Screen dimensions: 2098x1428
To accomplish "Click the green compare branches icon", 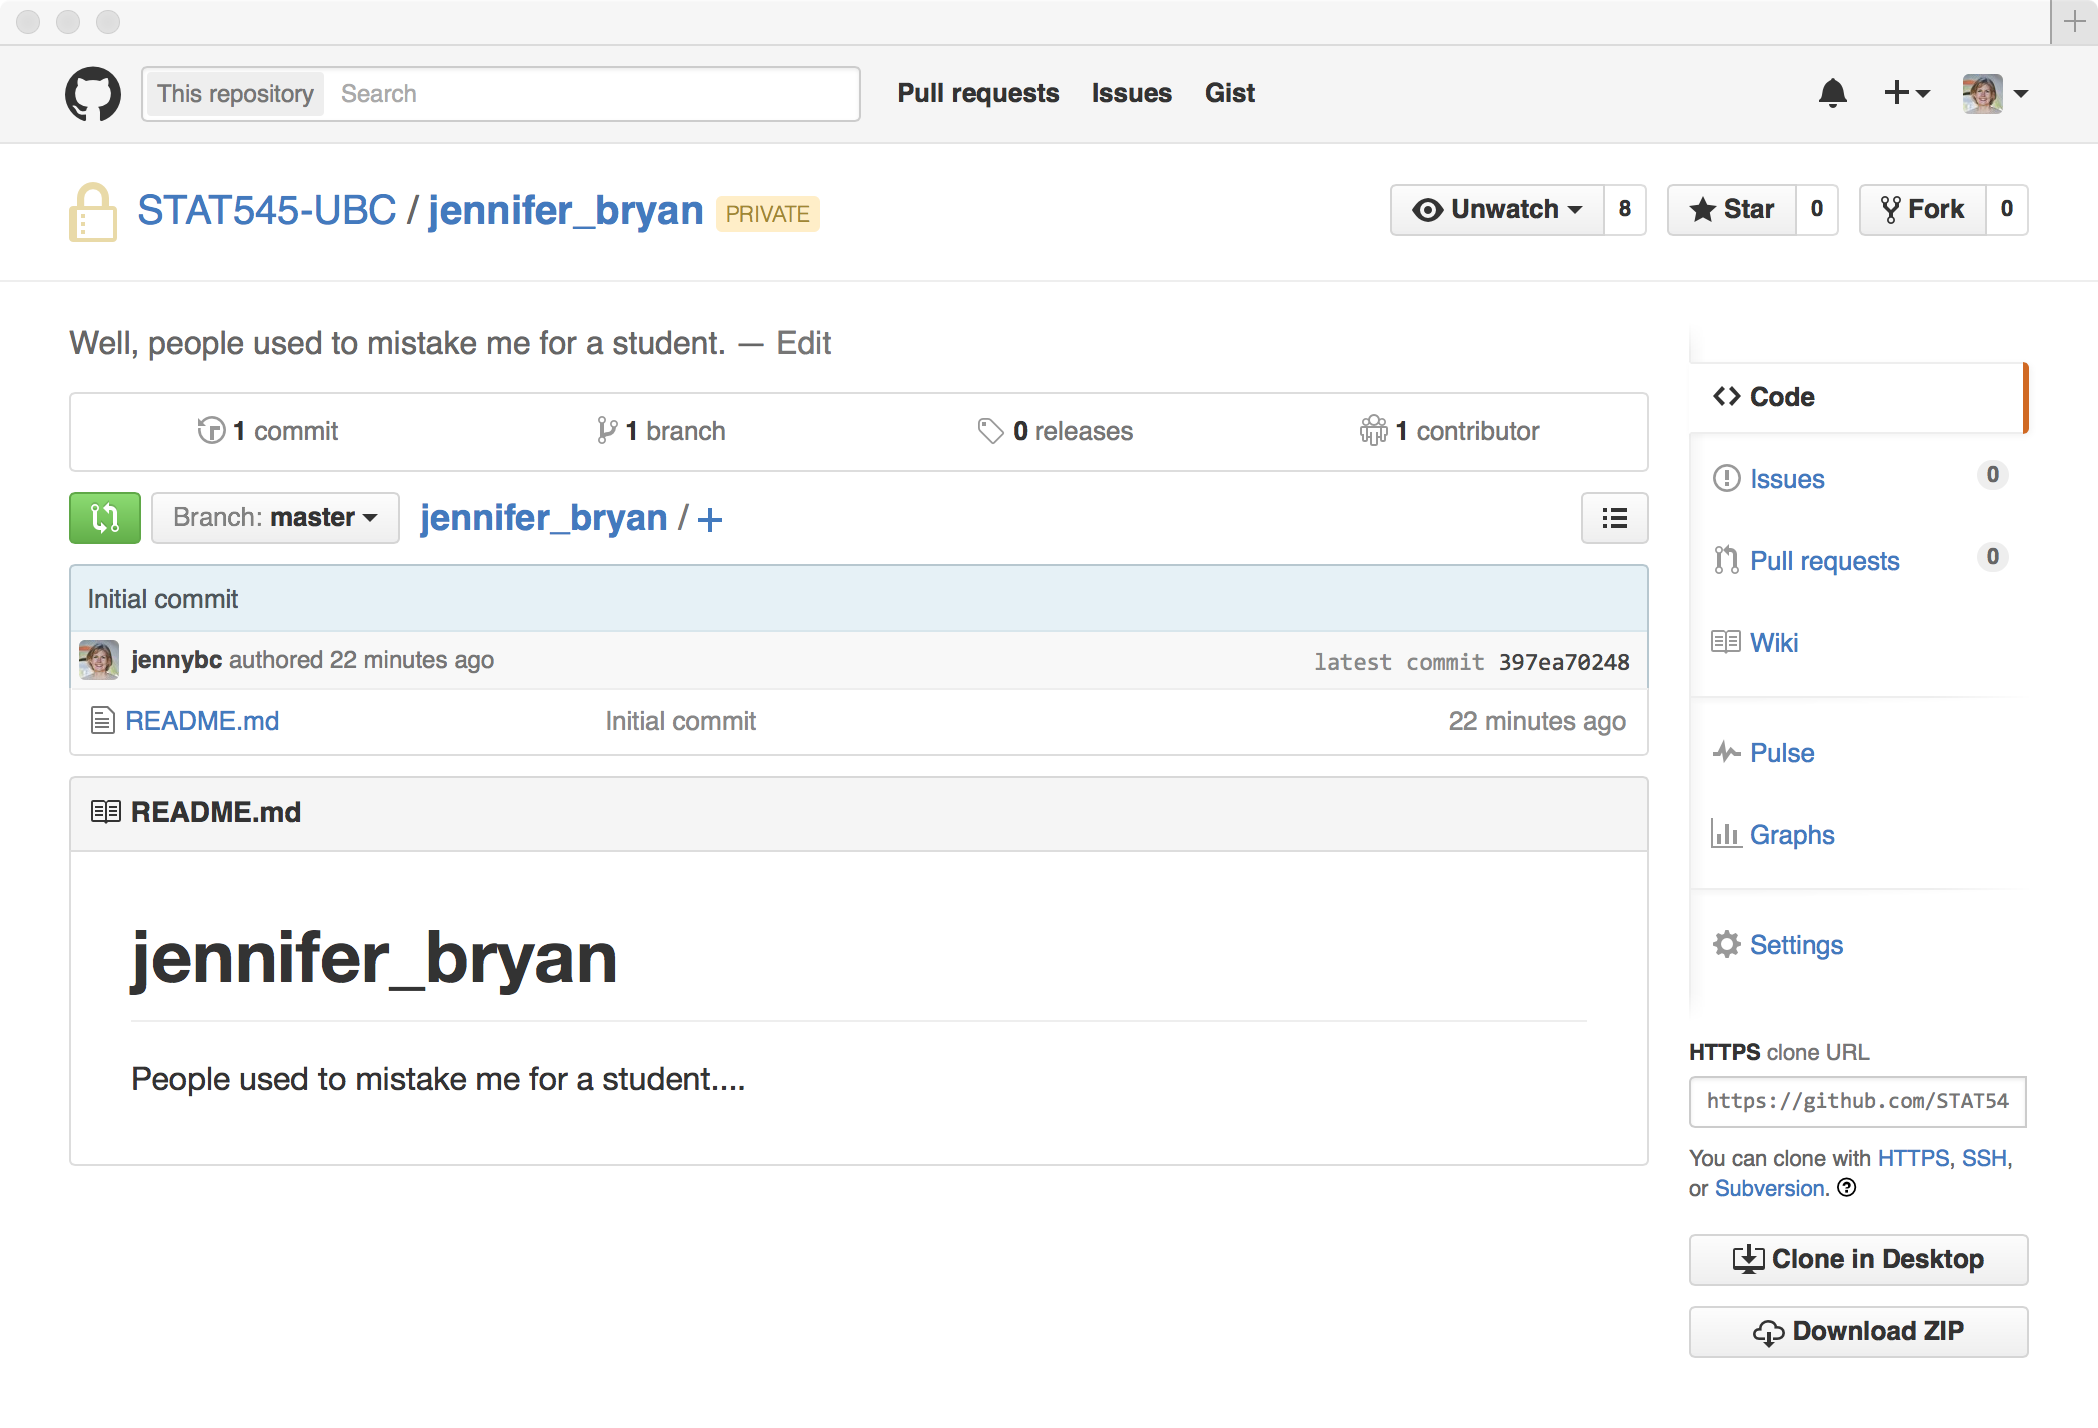I will [x=104, y=517].
